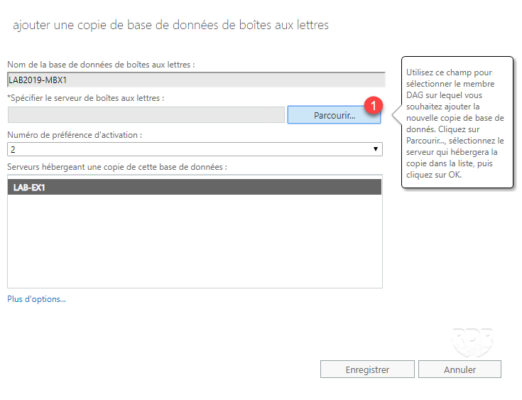
Task: Click 'Nom de la base de données' label
Action: coord(101,64)
